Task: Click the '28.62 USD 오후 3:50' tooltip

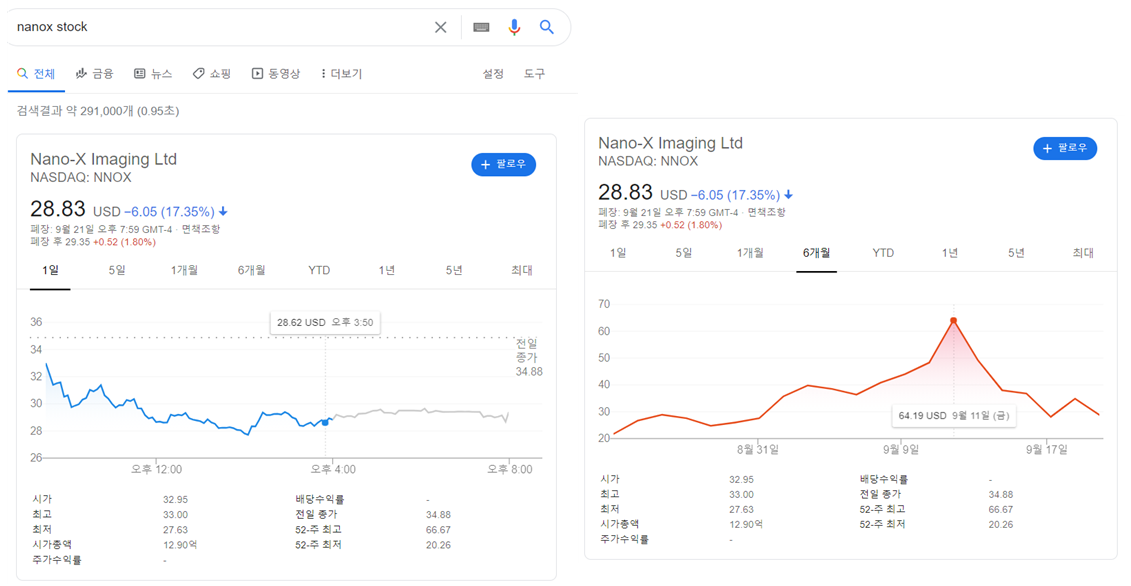Action: 325,323
